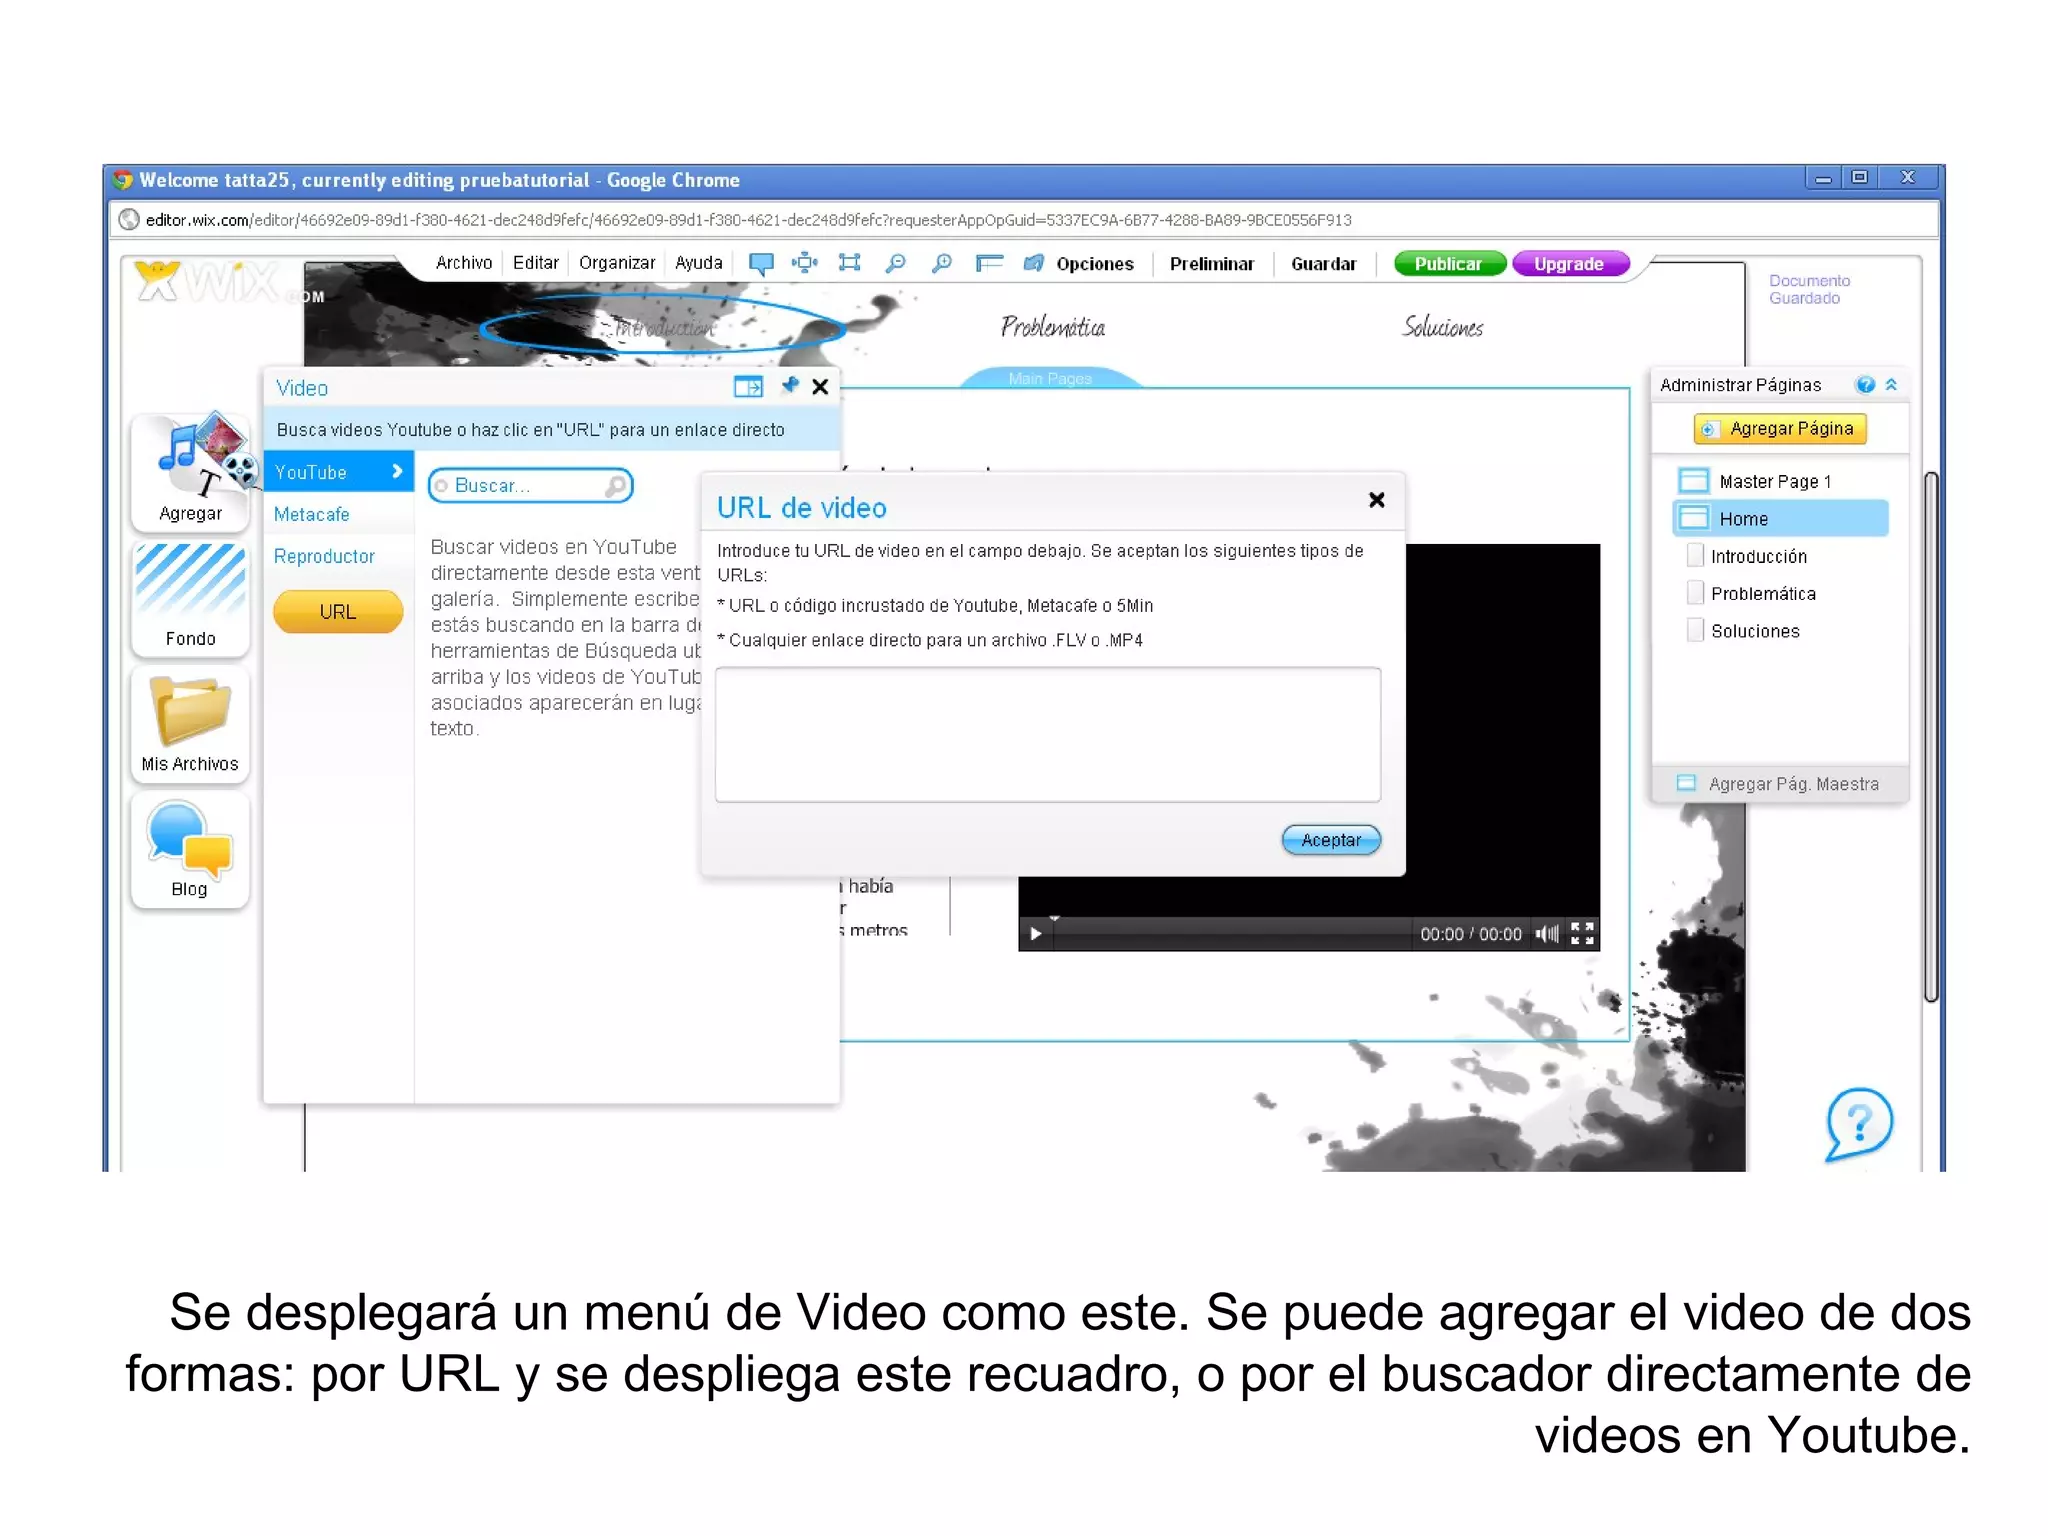
Task: Open the Archivo menu
Action: (x=464, y=263)
